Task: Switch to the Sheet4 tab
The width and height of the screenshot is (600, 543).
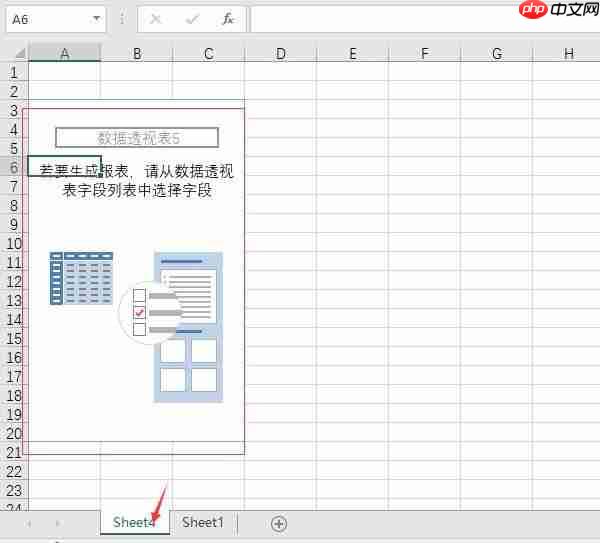Action: pos(135,522)
